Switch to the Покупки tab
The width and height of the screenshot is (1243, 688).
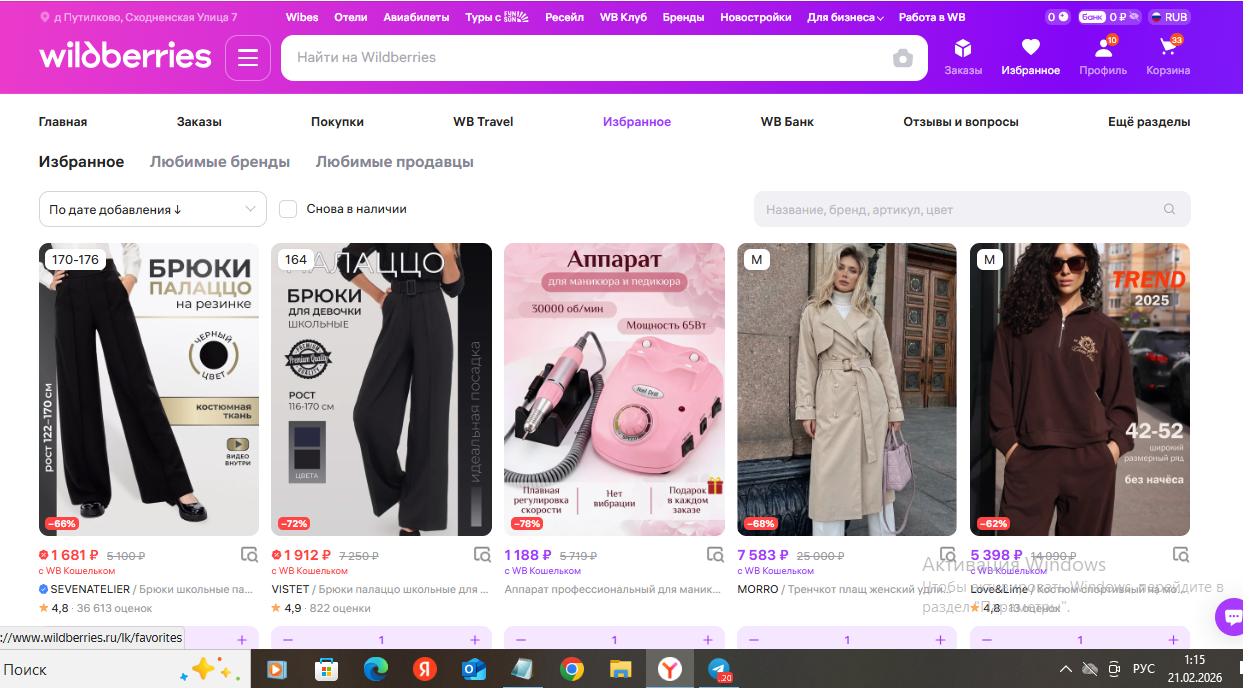(x=337, y=122)
